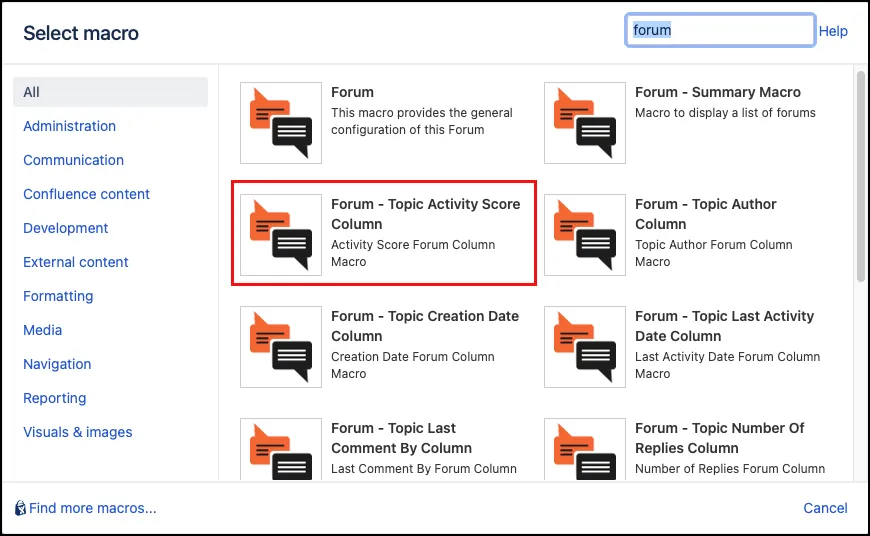This screenshot has height=536, width=870.
Task: Click Forum - Topic Last Activity Date Column title
Action: 724,326
